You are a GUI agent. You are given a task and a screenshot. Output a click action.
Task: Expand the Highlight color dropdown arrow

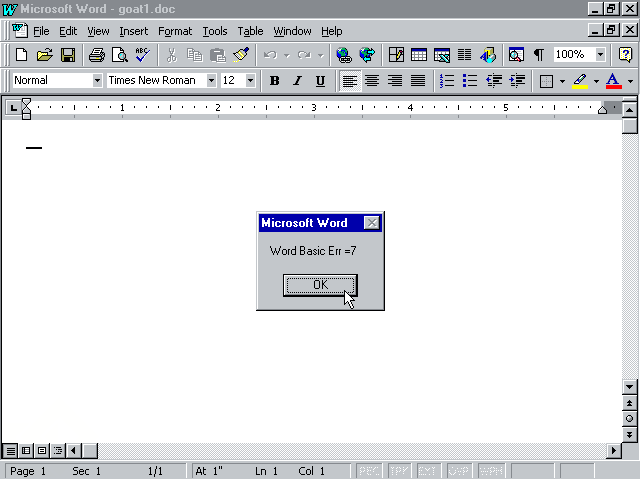(596, 81)
